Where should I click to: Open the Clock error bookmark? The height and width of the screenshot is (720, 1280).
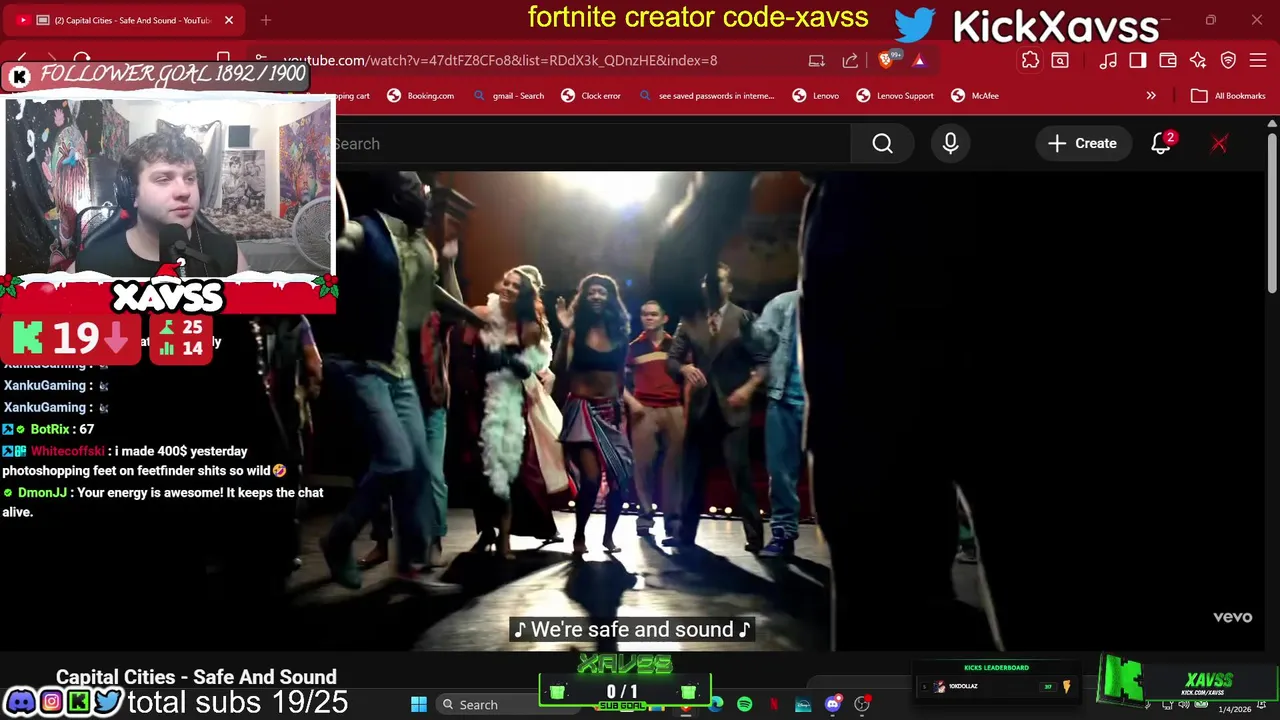[591, 96]
